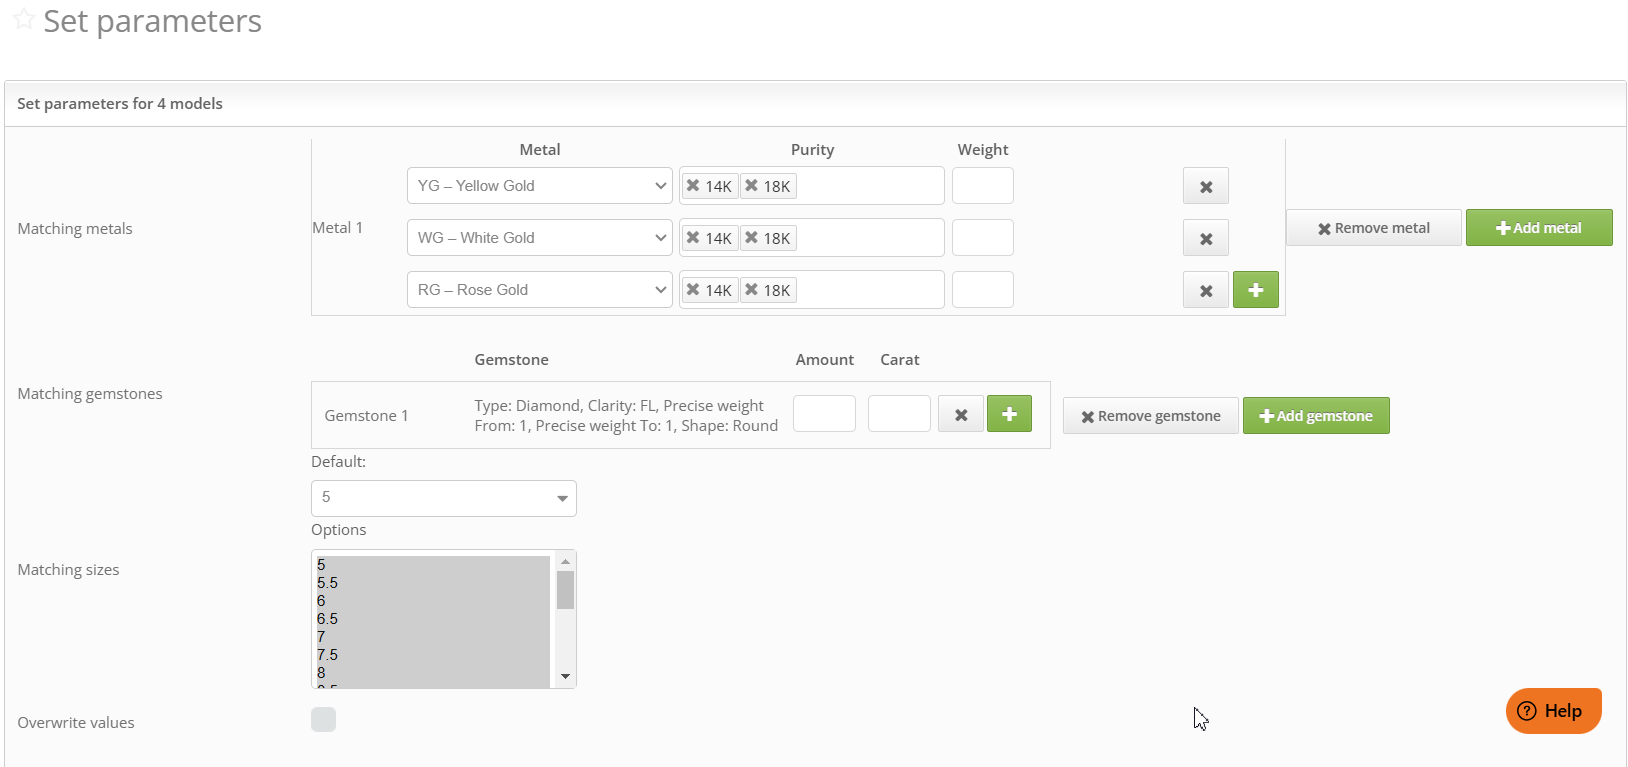Click the Rose Gold weight field
The width and height of the screenshot is (1628, 767).
(x=983, y=290)
